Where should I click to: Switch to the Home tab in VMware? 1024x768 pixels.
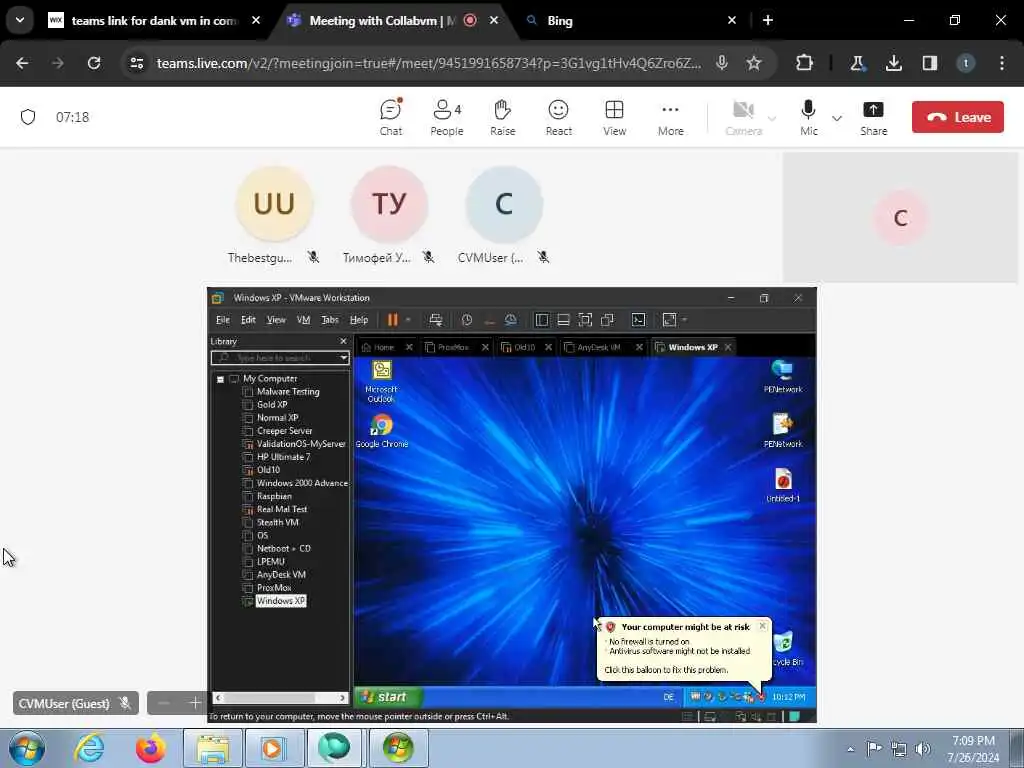click(x=383, y=347)
